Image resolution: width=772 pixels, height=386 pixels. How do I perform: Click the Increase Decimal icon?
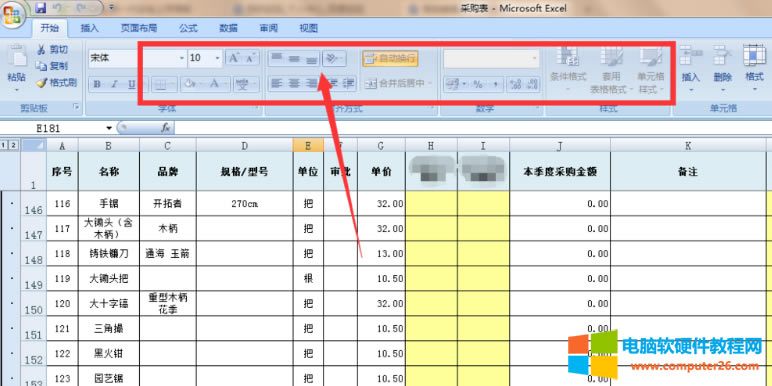coord(515,84)
